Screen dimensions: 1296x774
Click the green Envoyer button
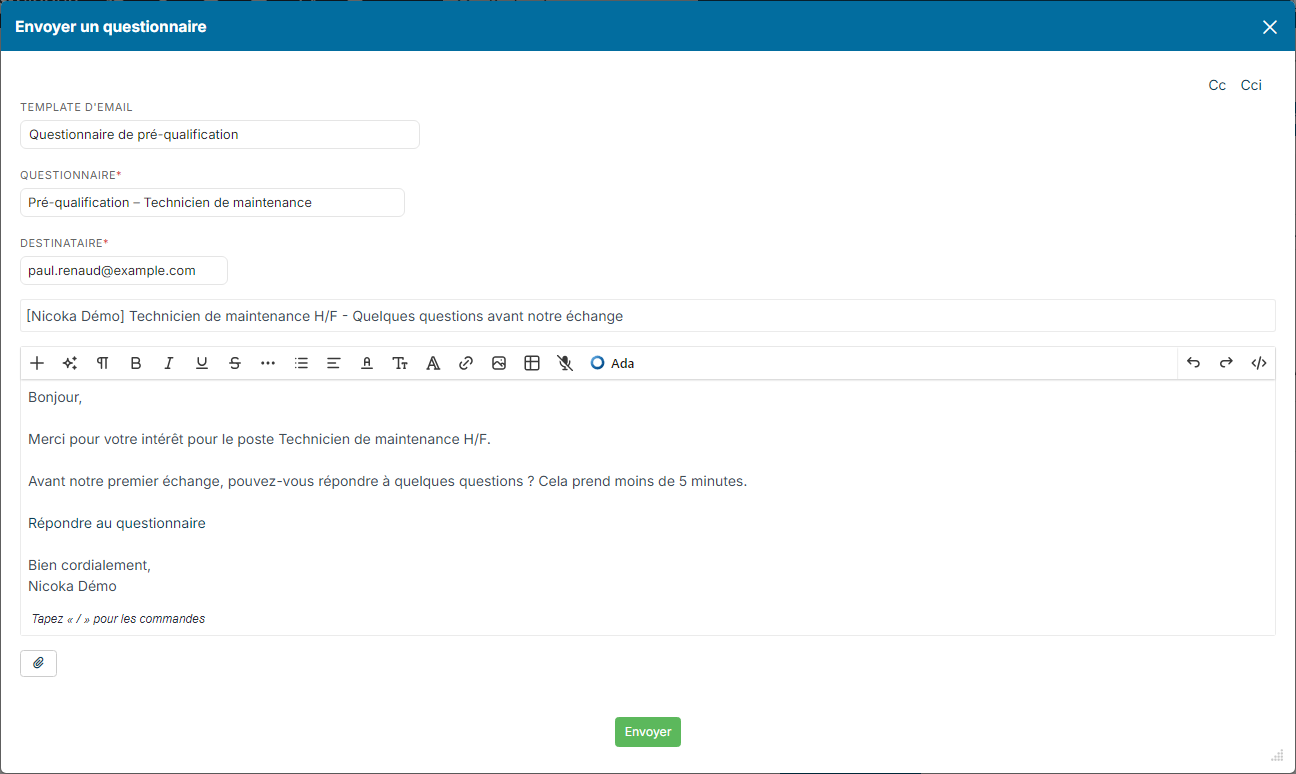(x=648, y=732)
